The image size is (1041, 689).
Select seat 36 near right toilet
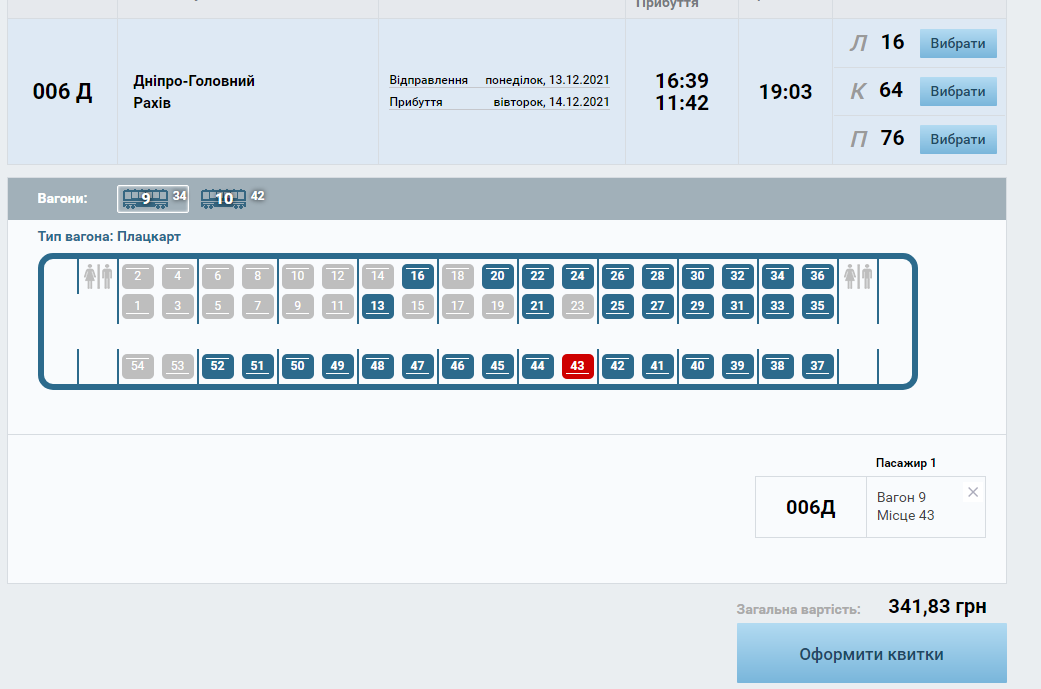click(x=817, y=276)
